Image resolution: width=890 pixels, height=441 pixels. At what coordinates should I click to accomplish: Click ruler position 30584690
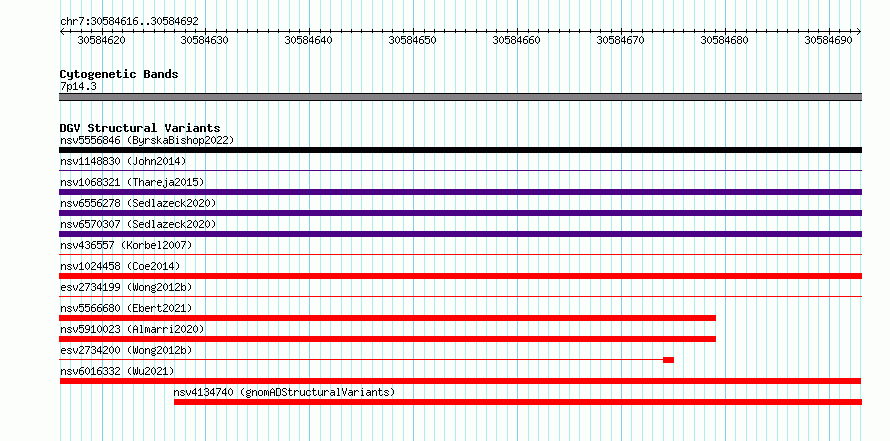point(829,40)
